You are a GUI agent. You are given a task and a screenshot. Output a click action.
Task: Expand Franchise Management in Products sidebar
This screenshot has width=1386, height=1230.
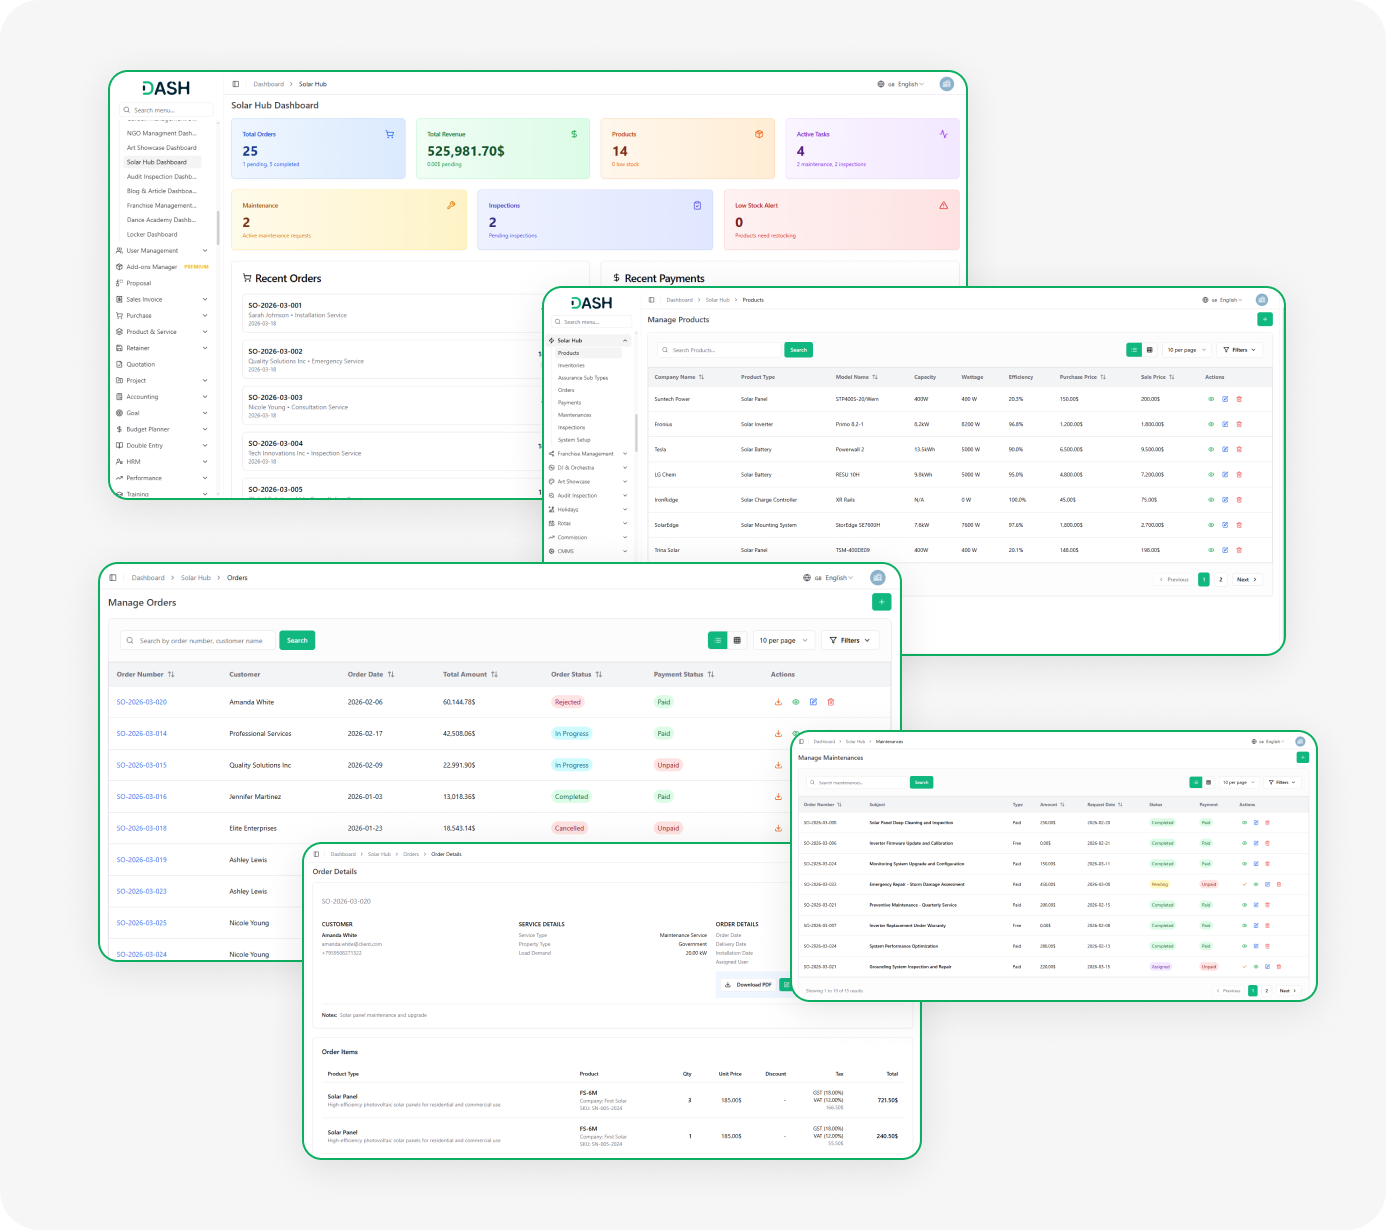[588, 454]
